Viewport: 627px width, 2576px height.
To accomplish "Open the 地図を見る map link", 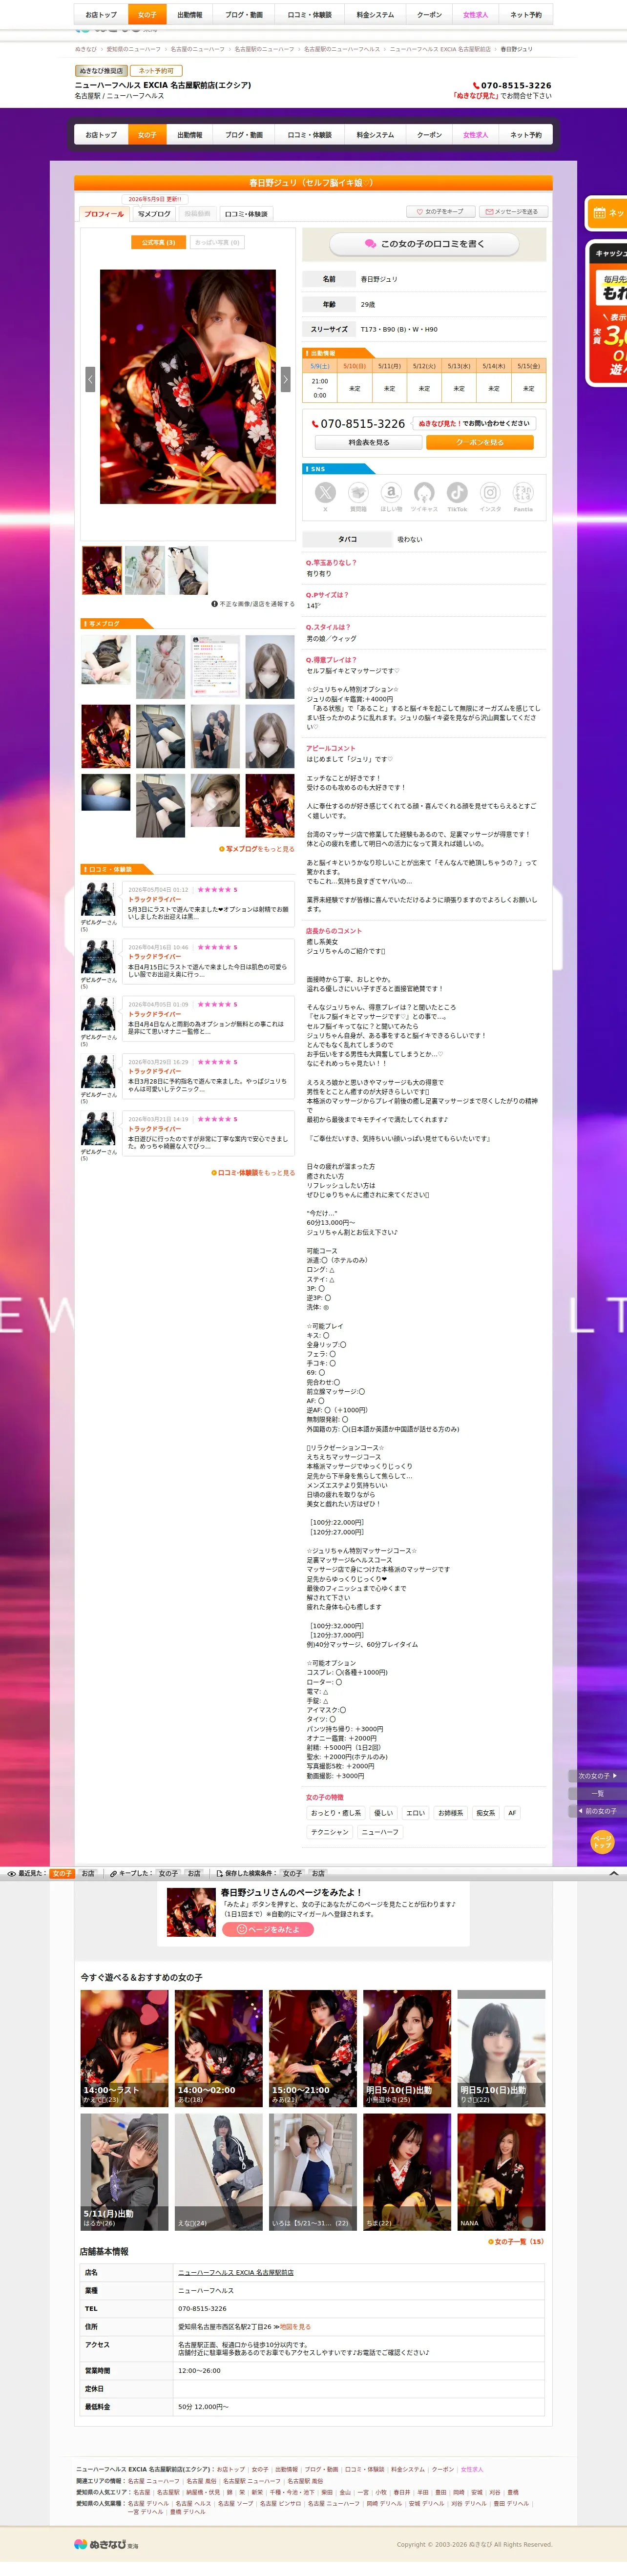I will click(295, 2326).
